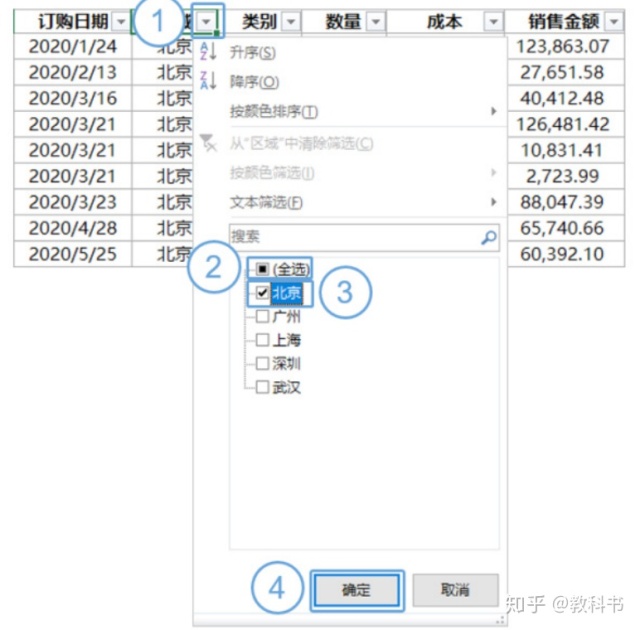The width and height of the screenshot is (640, 630).
Task: Toggle the (全选) select-all checkbox
Action: (x=262, y=269)
